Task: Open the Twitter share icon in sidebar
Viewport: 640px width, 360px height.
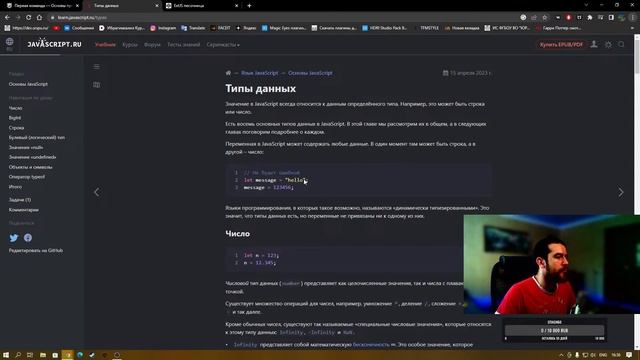Action: coord(14,238)
